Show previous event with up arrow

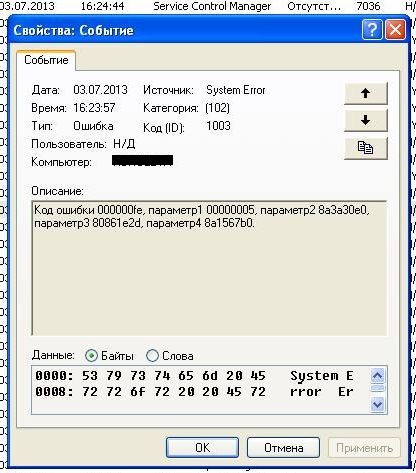pyautogui.click(x=366, y=93)
